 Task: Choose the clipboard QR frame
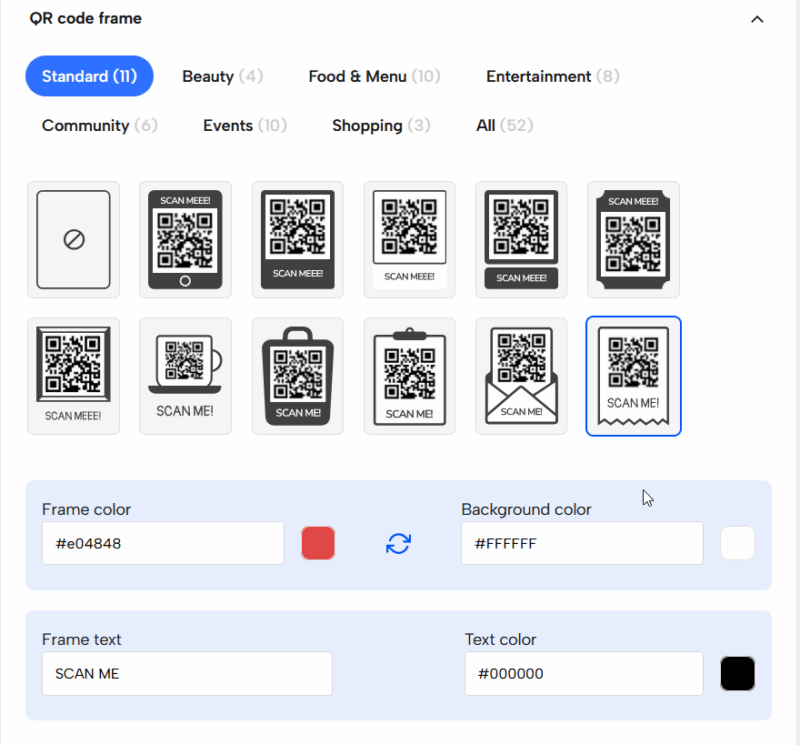pos(409,376)
